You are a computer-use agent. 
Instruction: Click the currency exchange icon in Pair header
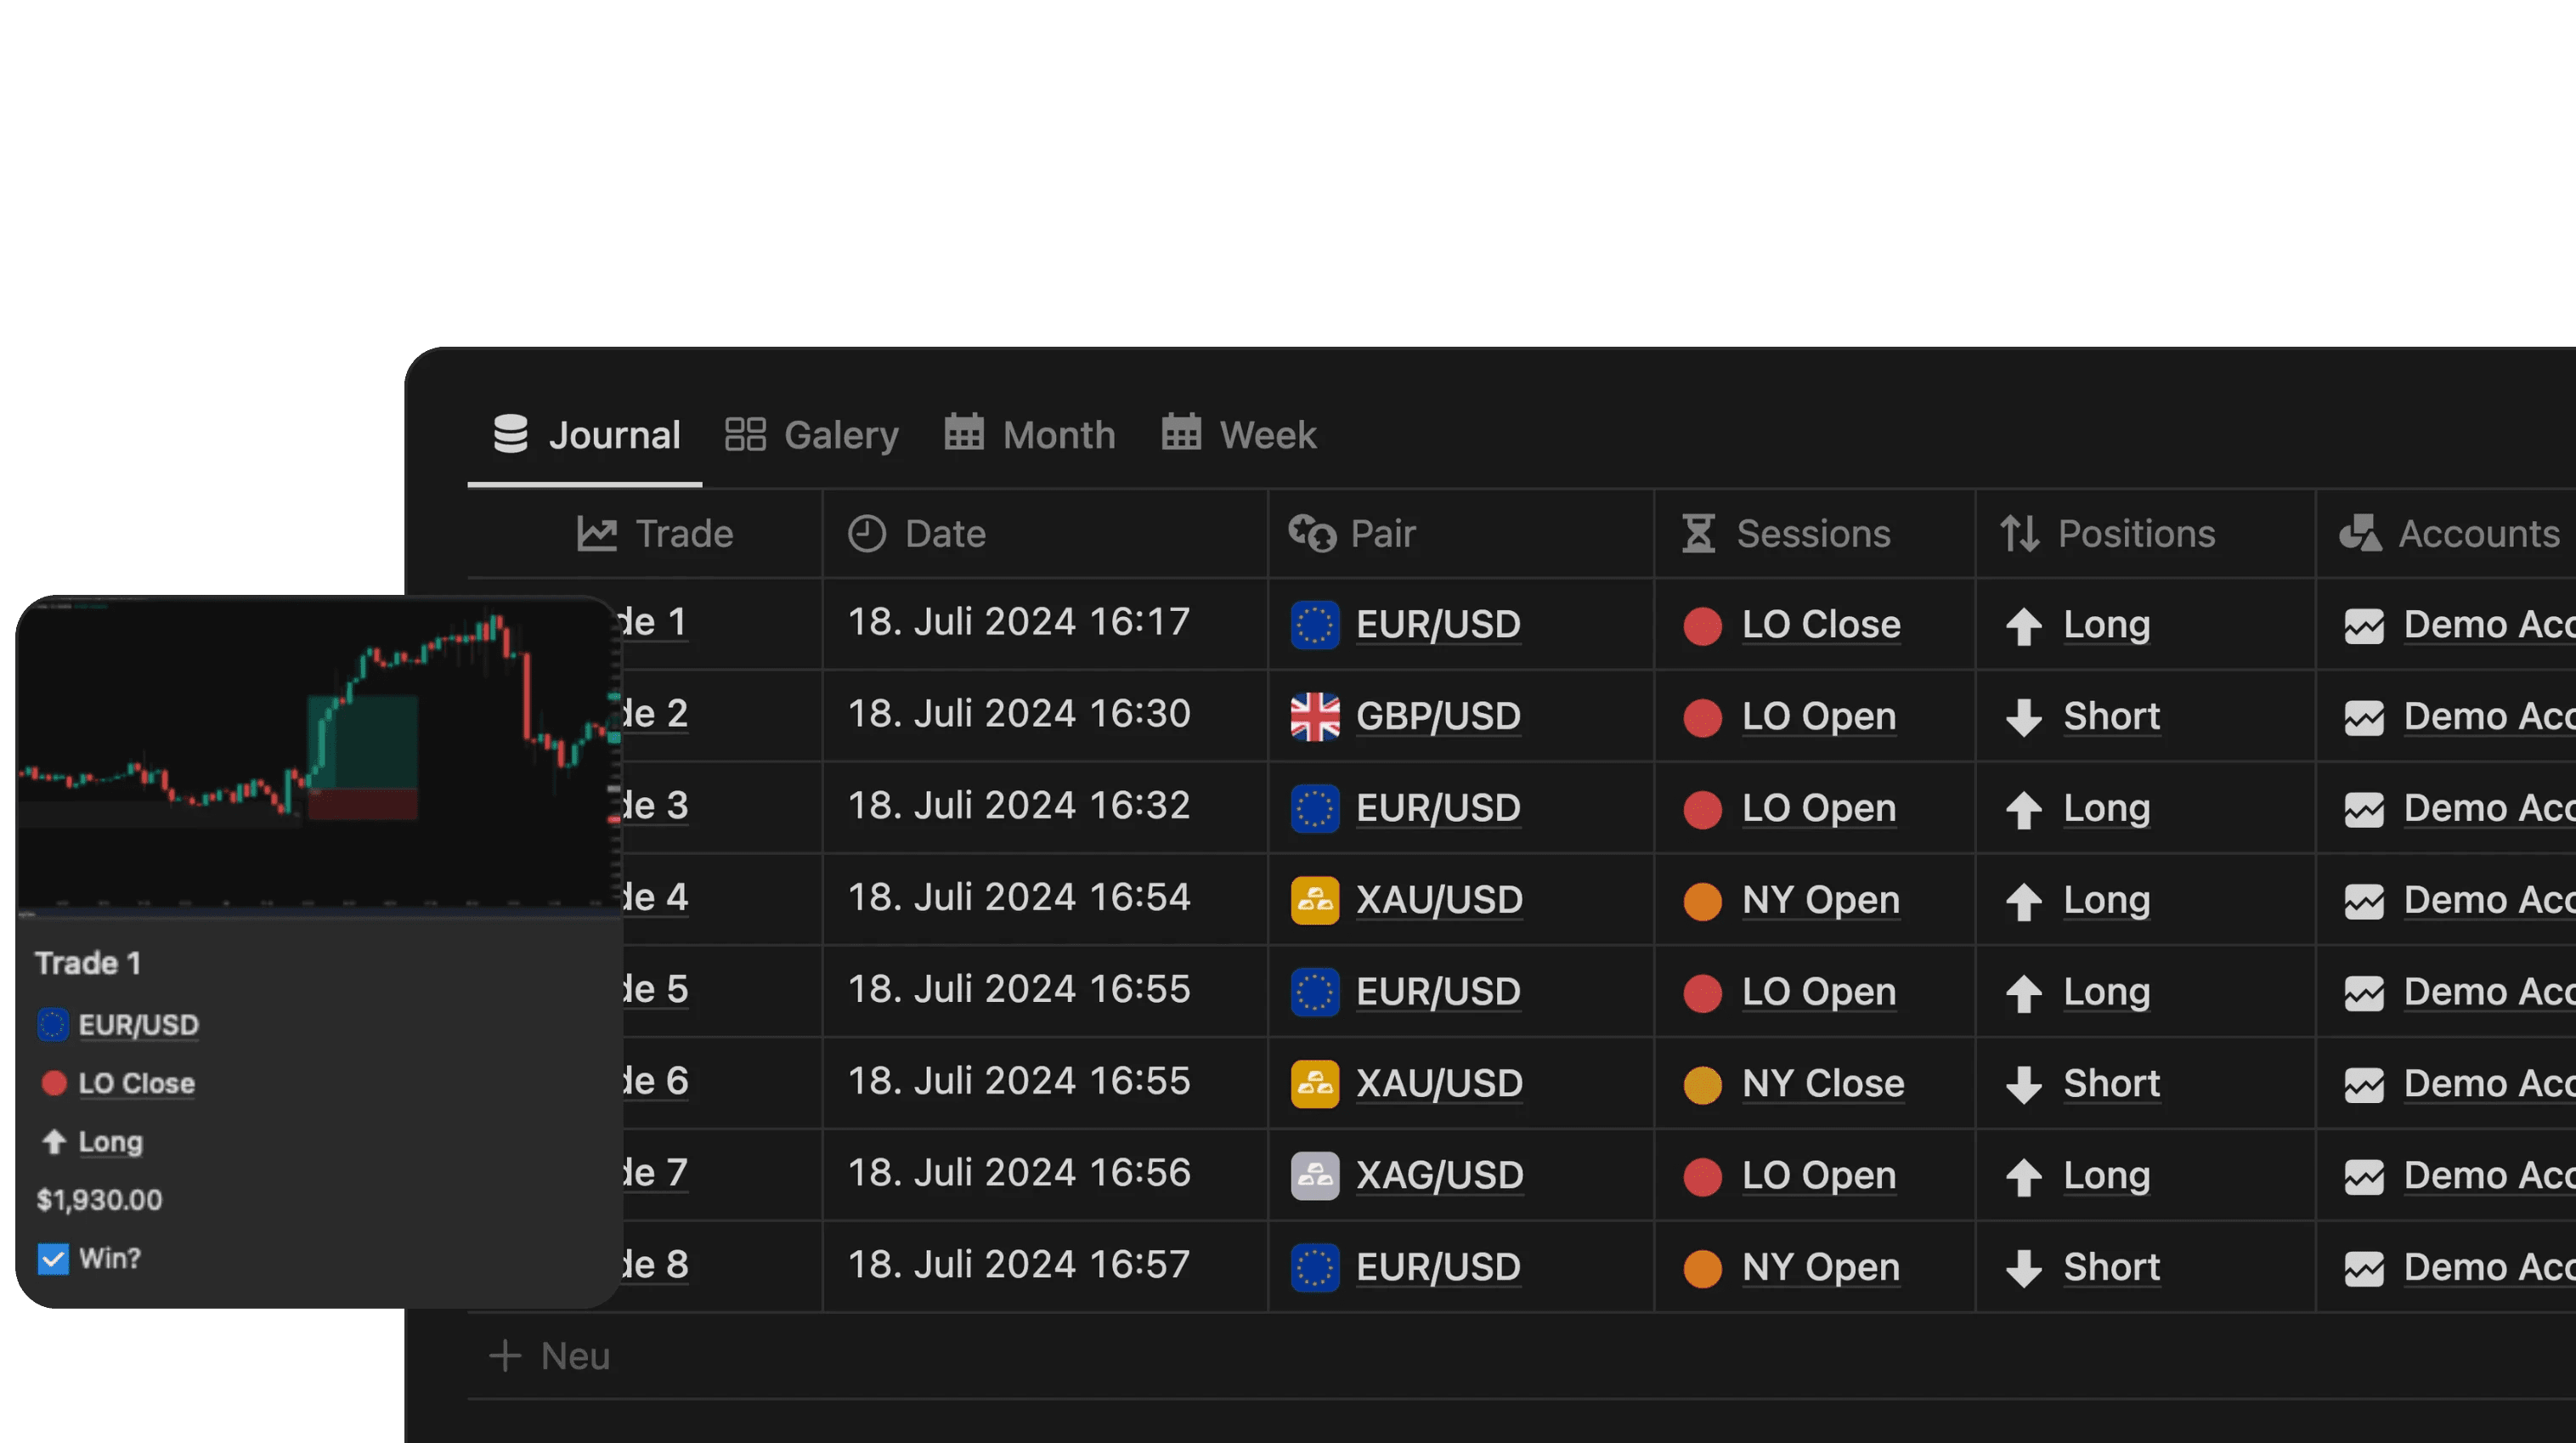point(1312,533)
